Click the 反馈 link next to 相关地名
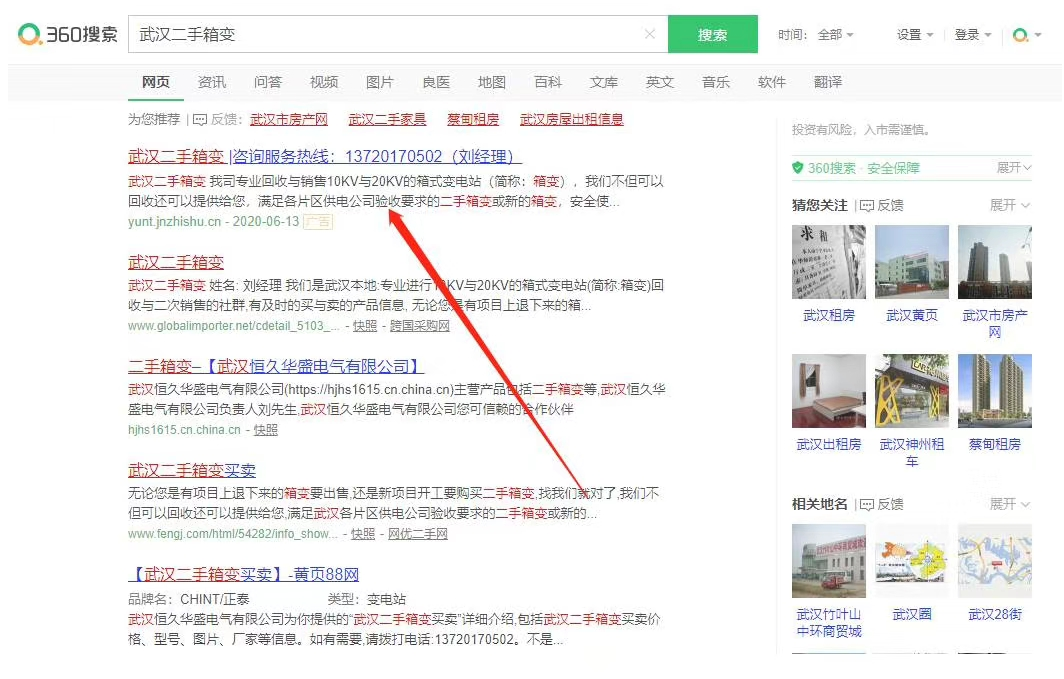This screenshot has width=1064, height=679. pyautogui.click(x=890, y=505)
